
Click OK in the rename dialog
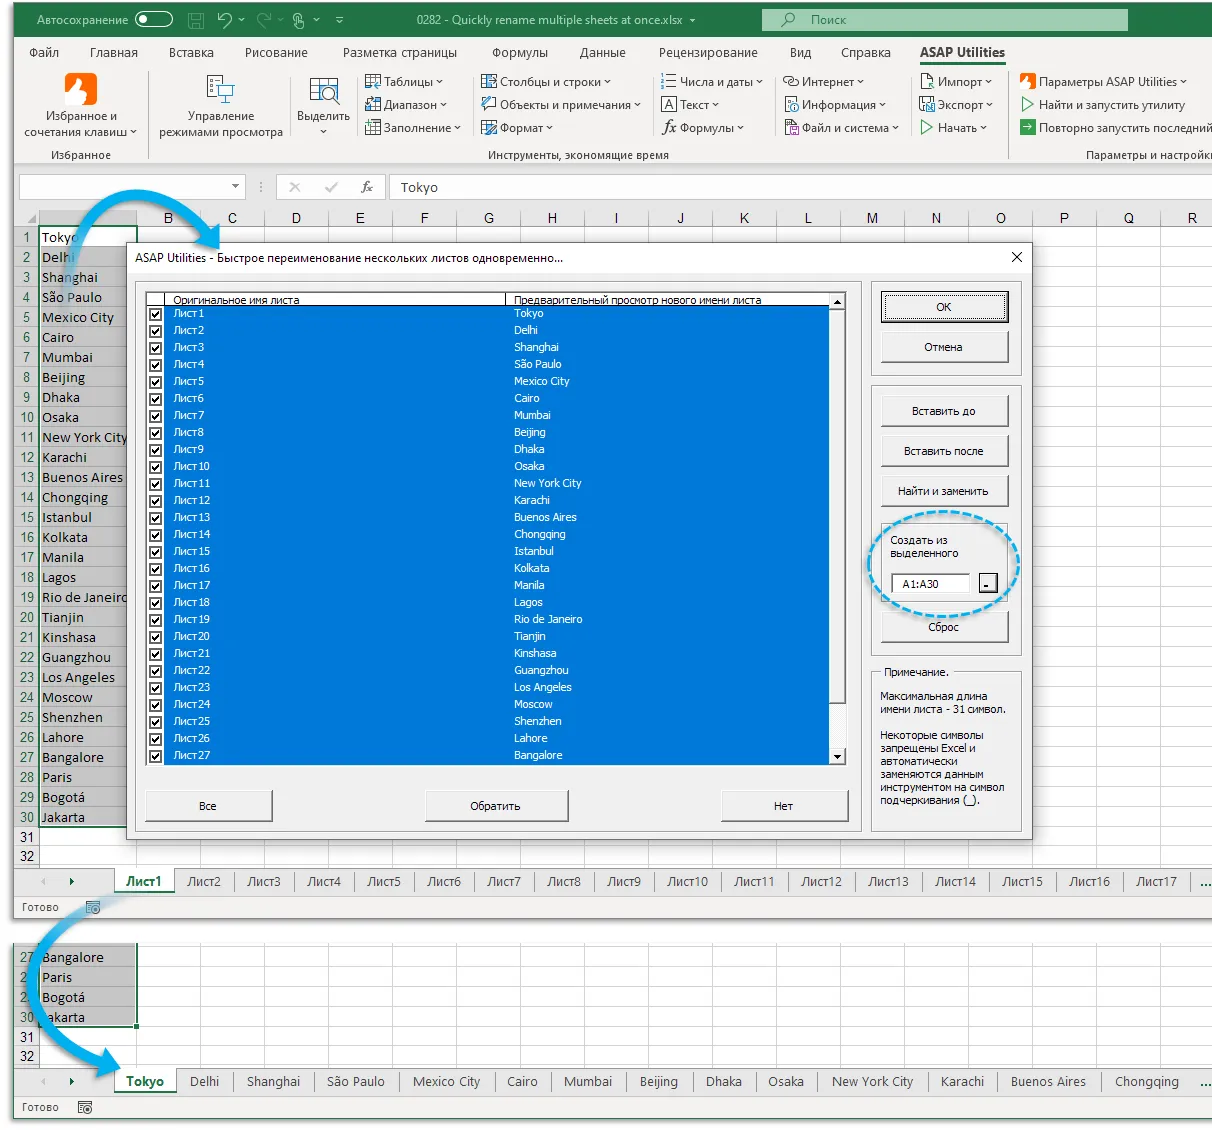[x=944, y=307]
